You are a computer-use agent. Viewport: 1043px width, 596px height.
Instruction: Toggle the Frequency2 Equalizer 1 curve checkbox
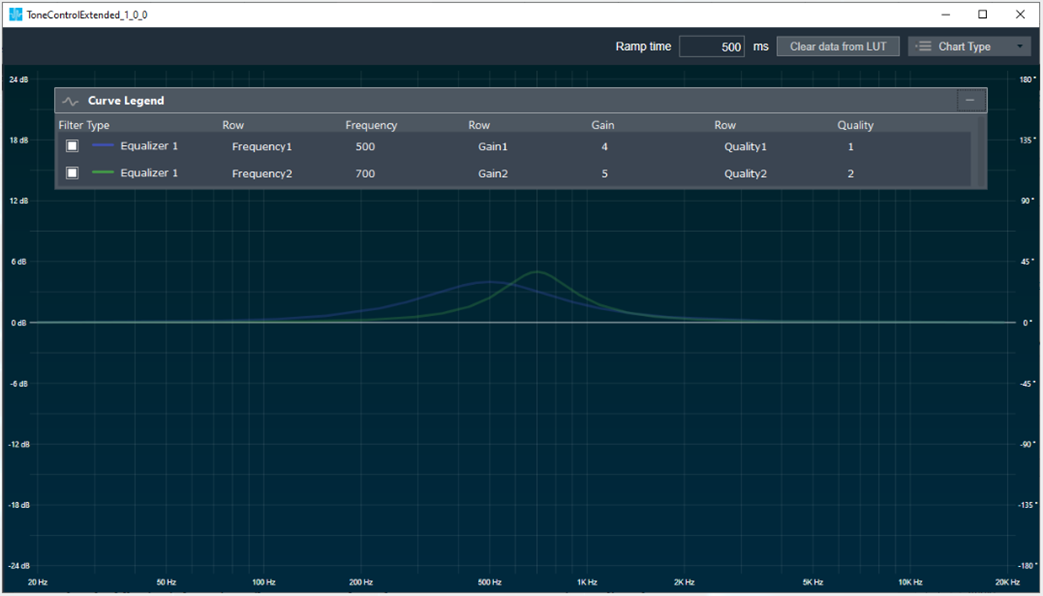(x=73, y=173)
